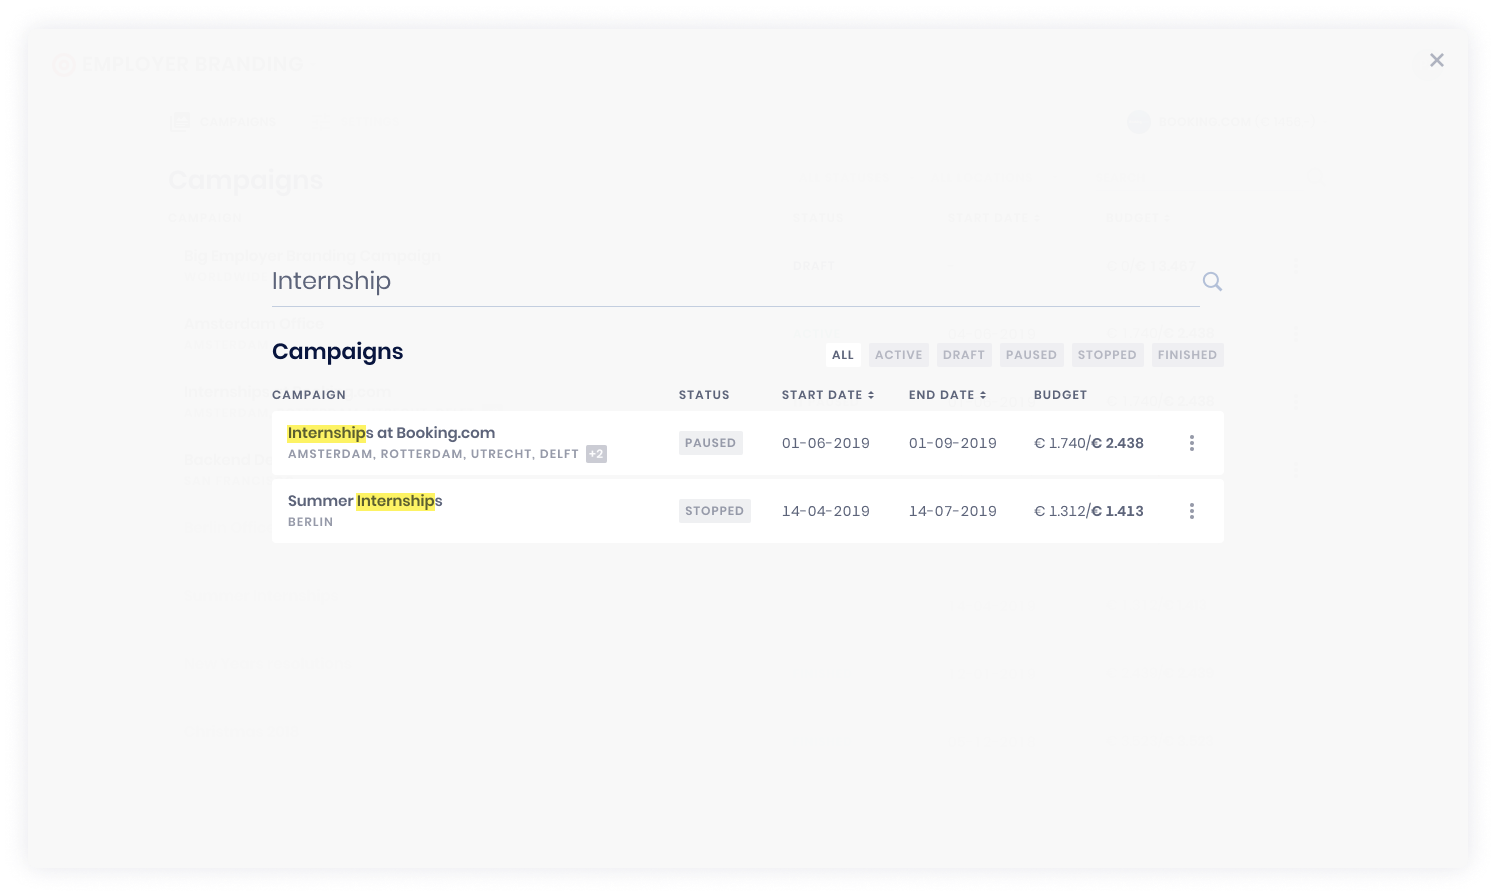Filter campaigns by DRAFT status
Screen dimensions: 1496x895
(x=964, y=355)
